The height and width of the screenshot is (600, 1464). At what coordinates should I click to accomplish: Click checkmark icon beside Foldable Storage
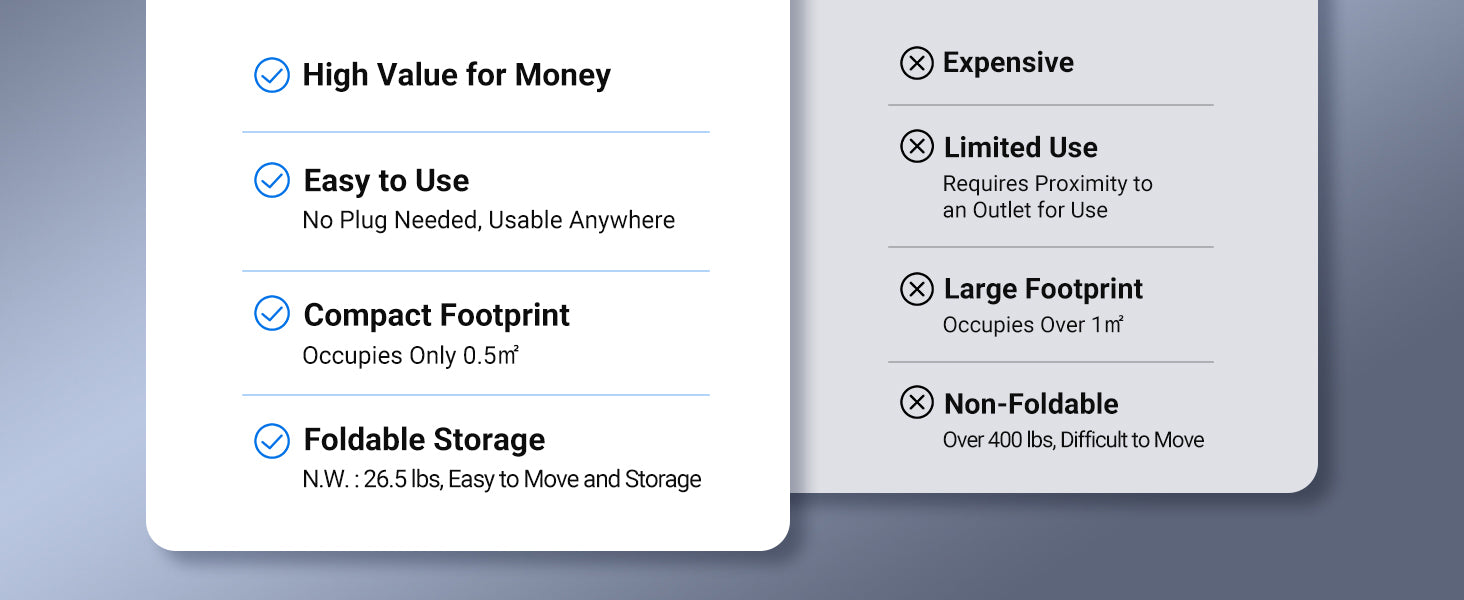[x=272, y=440]
